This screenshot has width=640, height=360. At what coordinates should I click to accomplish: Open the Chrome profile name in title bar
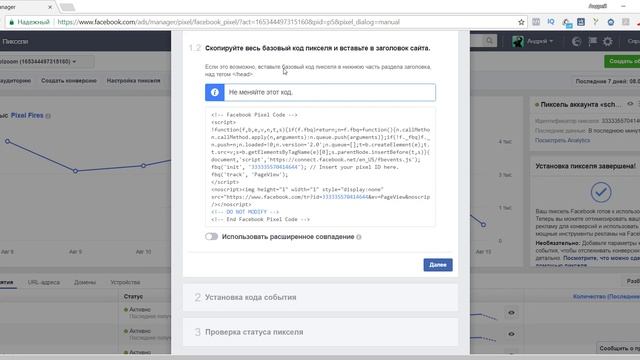(x=598, y=6)
